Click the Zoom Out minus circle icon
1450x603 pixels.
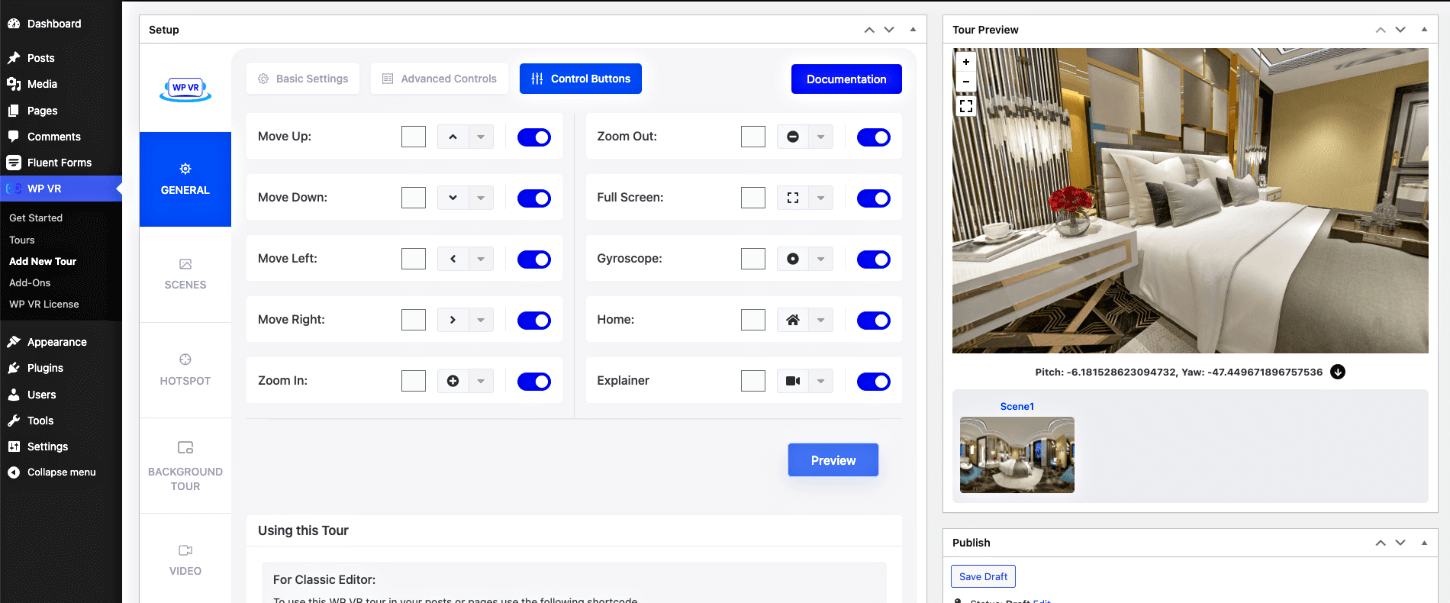(793, 137)
